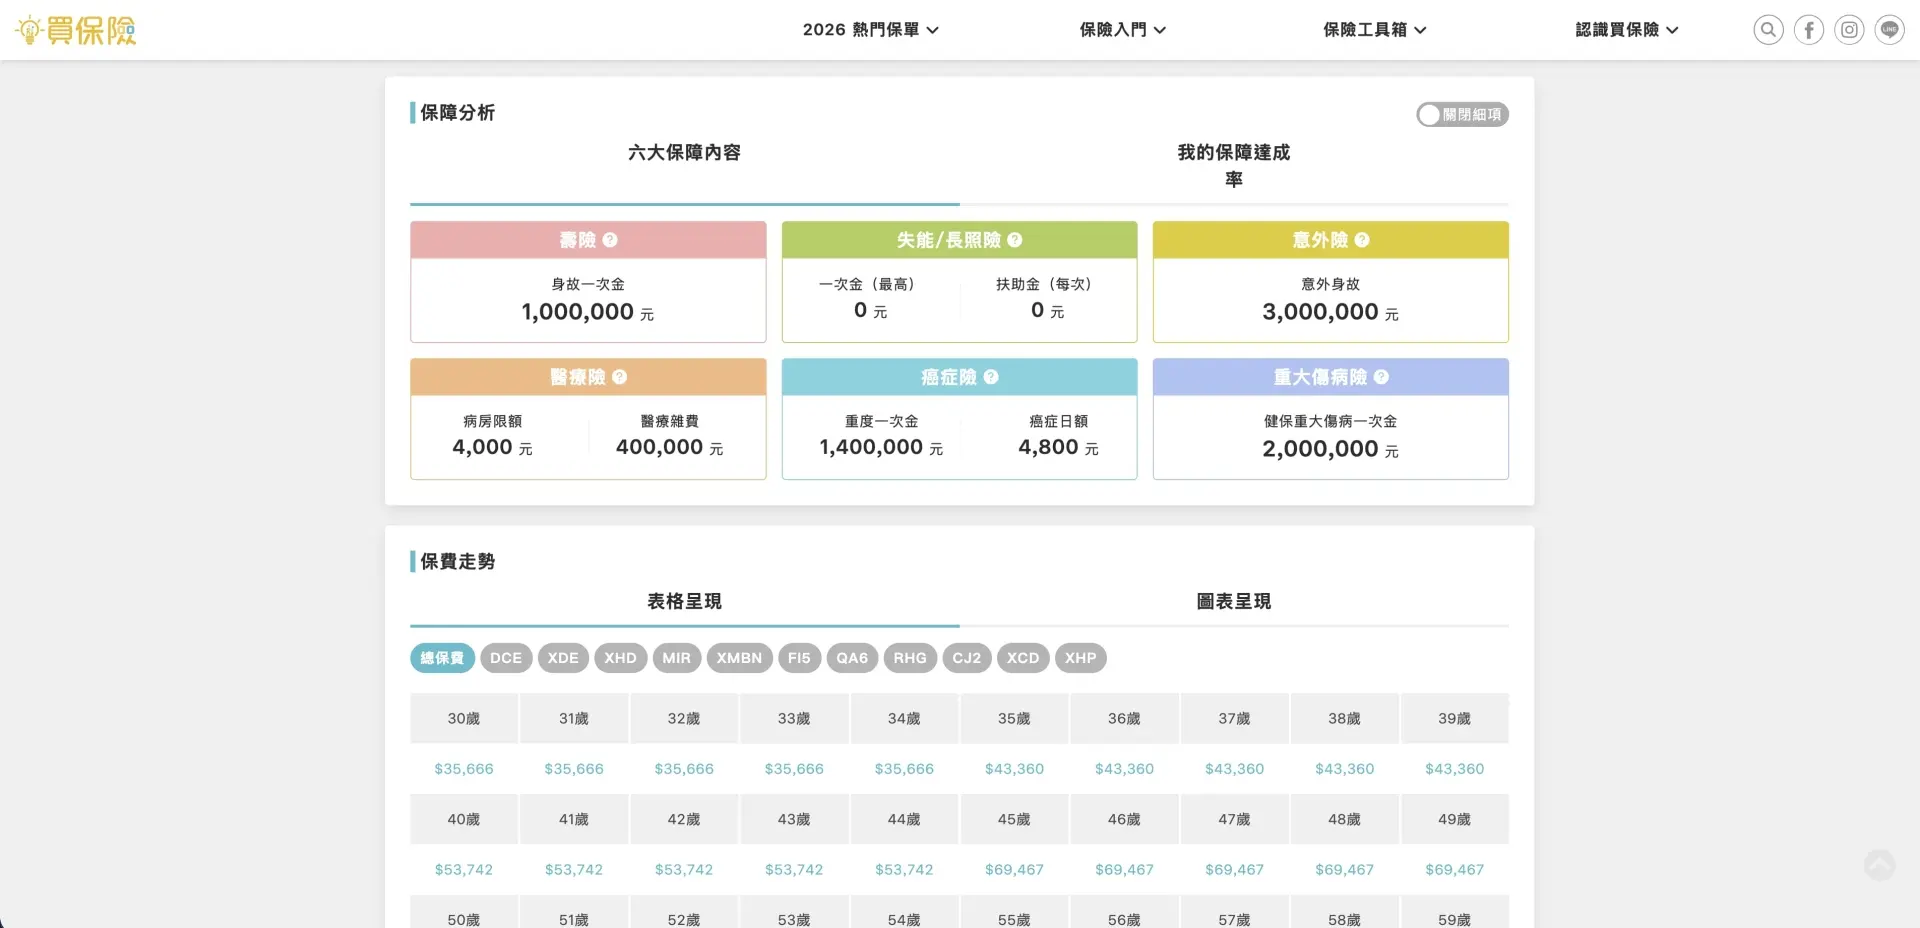Open the Facebook icon link

coord(1809,30)
